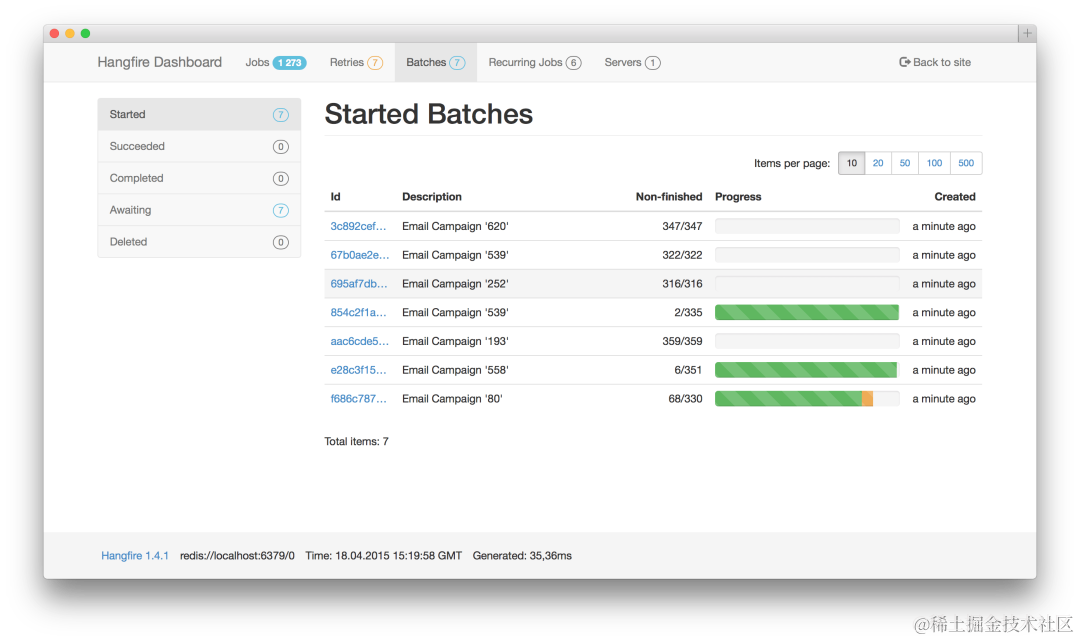The width and height of the screenshot is (1080, 641).
Task: Set items per page to 500
Action: pos(966,163)
